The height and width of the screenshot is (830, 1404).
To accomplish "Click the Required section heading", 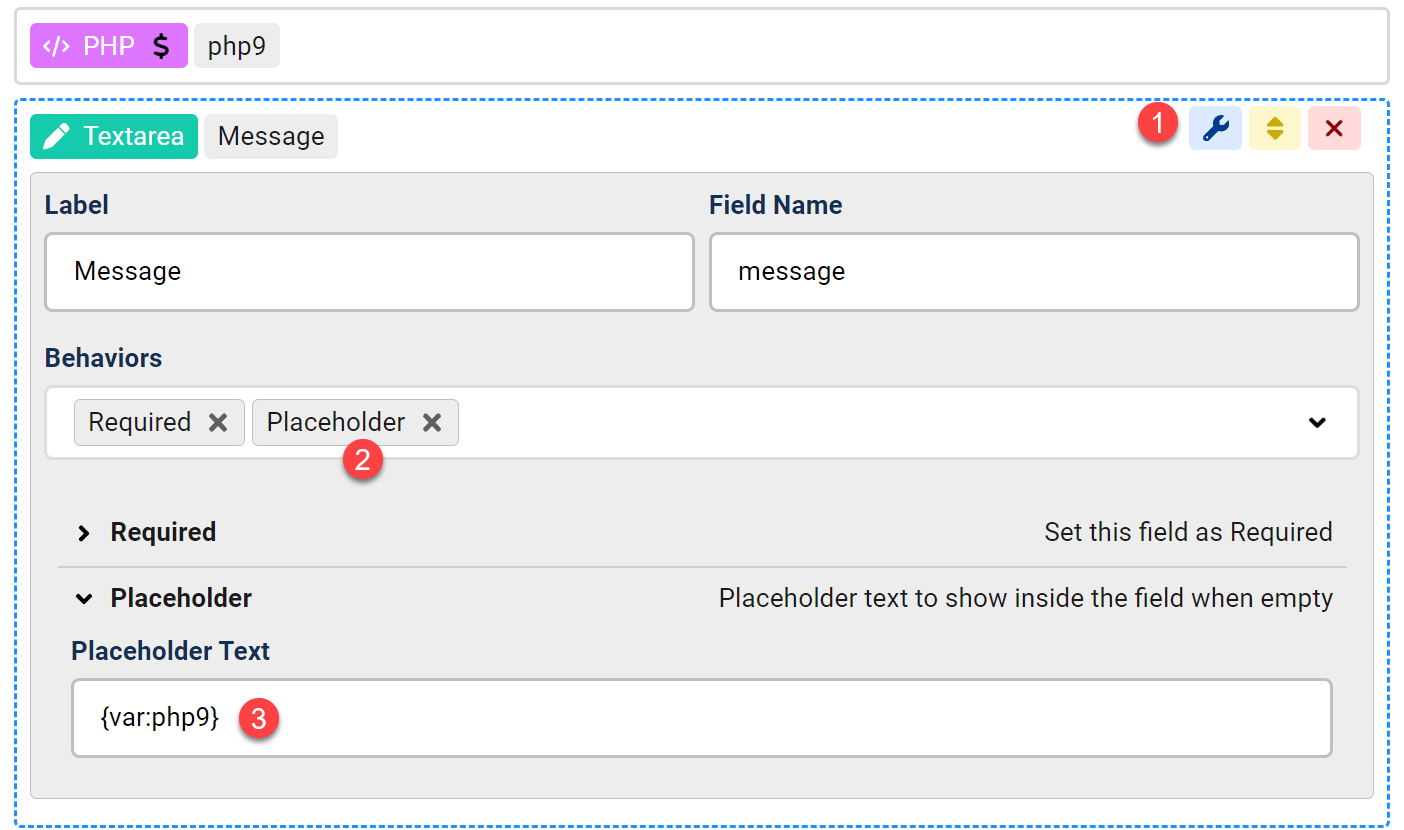I will [x=163, y=532].
